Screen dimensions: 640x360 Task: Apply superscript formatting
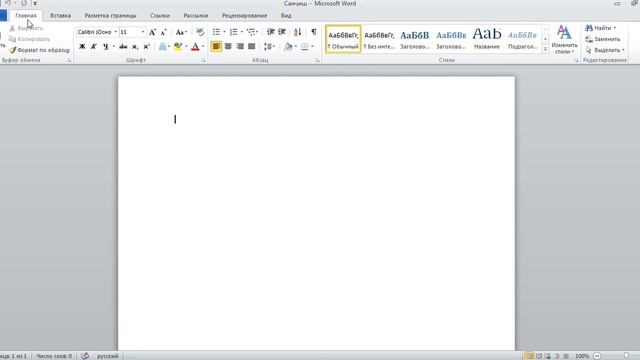pyautogui.click(x=146, y=47)
